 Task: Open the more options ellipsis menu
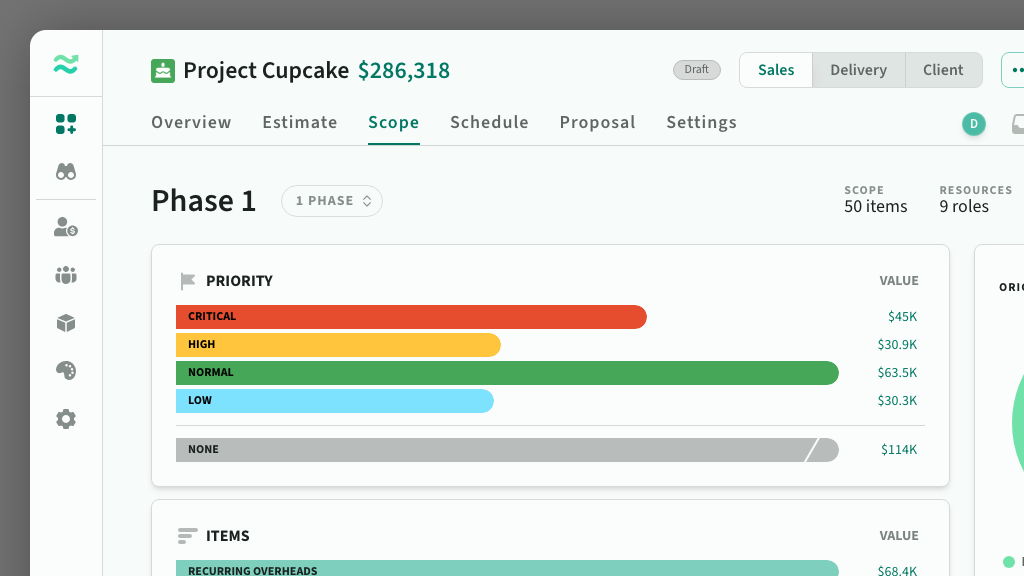(1014, 70)
